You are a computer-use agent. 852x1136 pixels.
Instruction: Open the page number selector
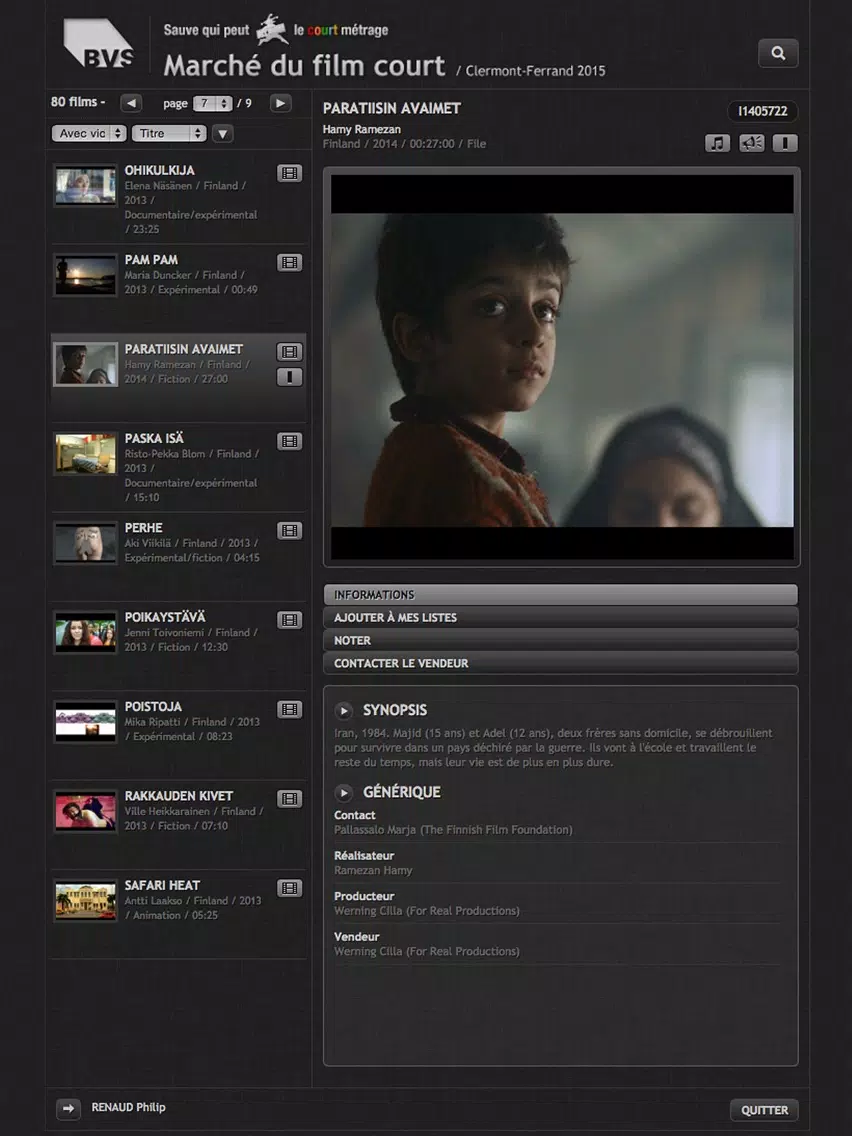click(x=212, y=104)
